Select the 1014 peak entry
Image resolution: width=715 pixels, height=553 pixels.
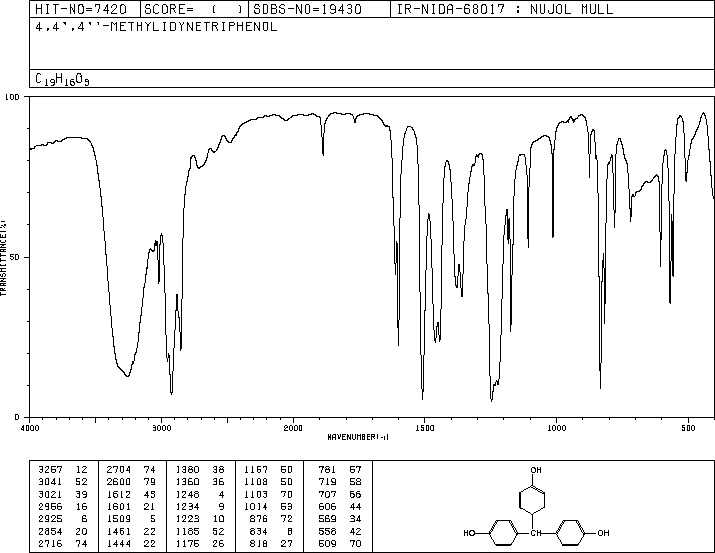tap(256, 506)
